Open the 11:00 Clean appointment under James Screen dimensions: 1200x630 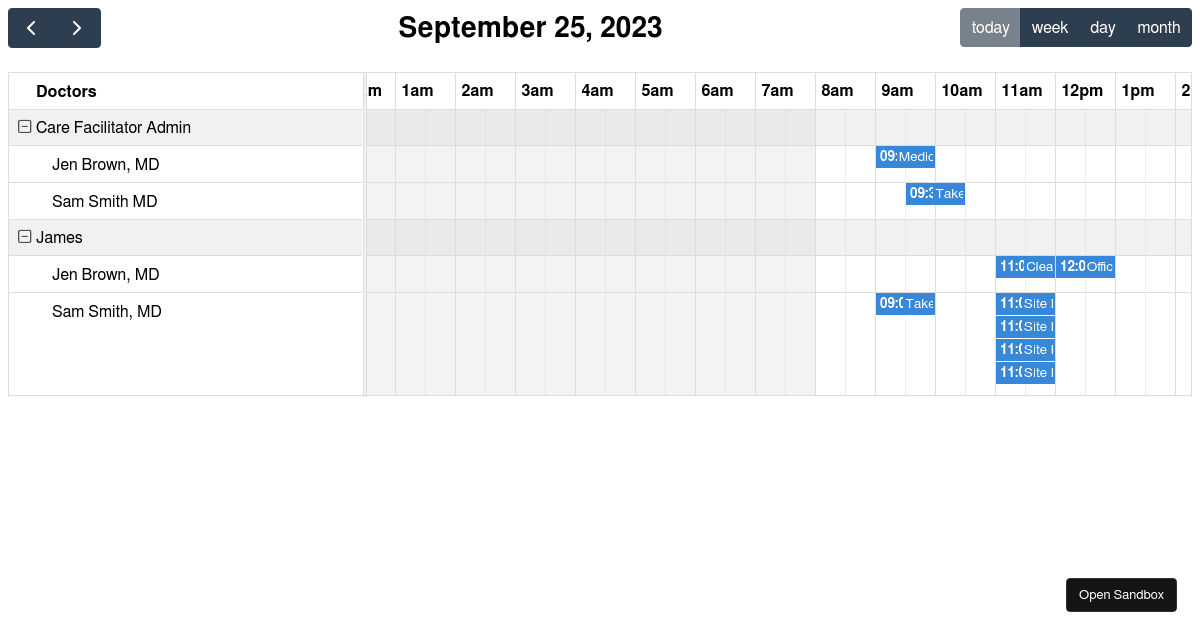[x=1024, y=266]
